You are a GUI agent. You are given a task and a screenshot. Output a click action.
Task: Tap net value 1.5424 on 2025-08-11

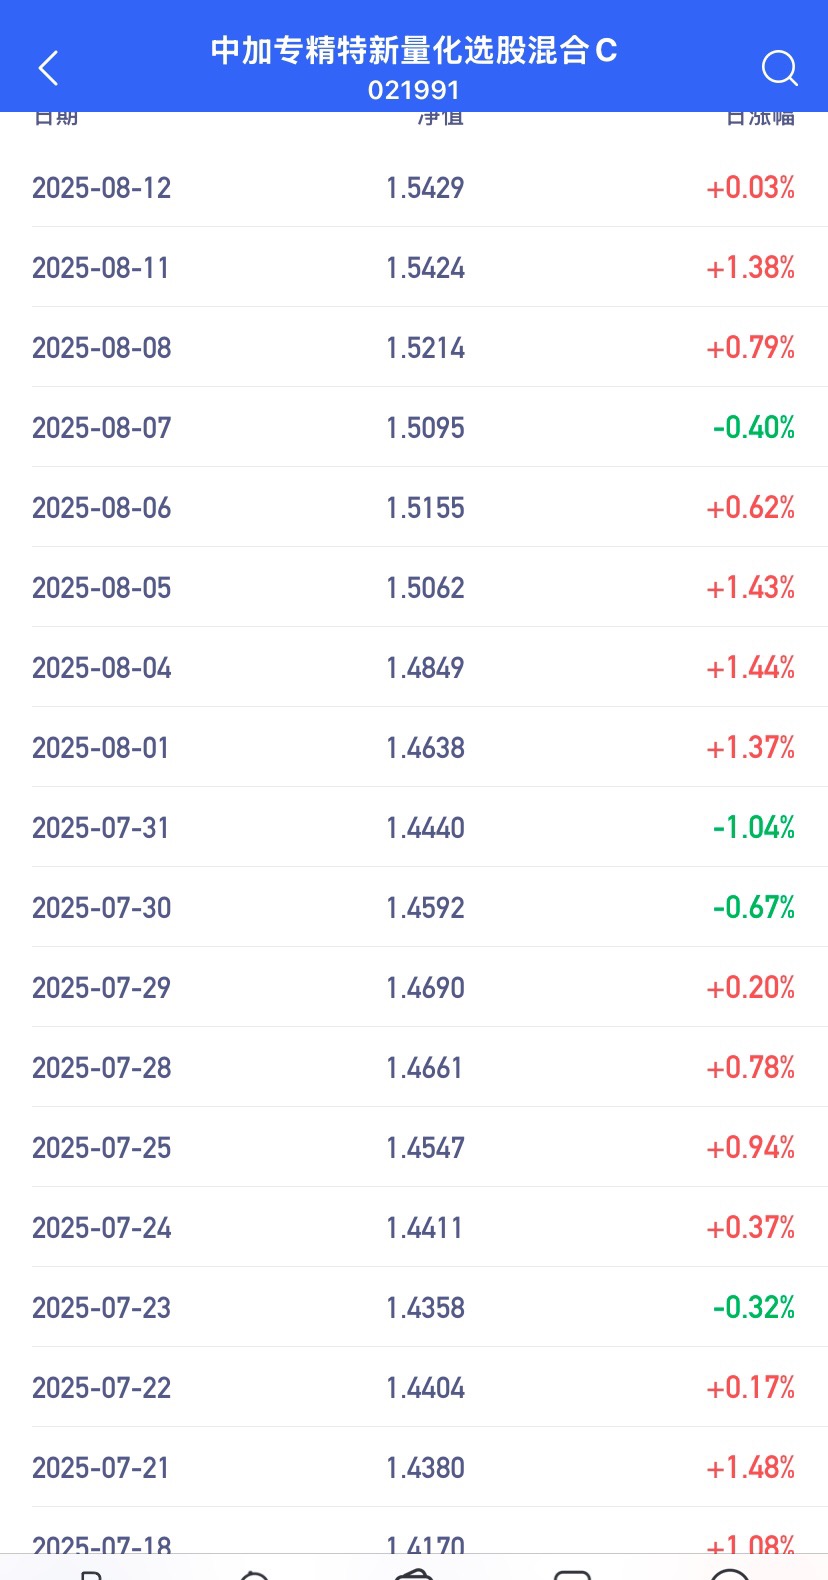pos(425,268)
